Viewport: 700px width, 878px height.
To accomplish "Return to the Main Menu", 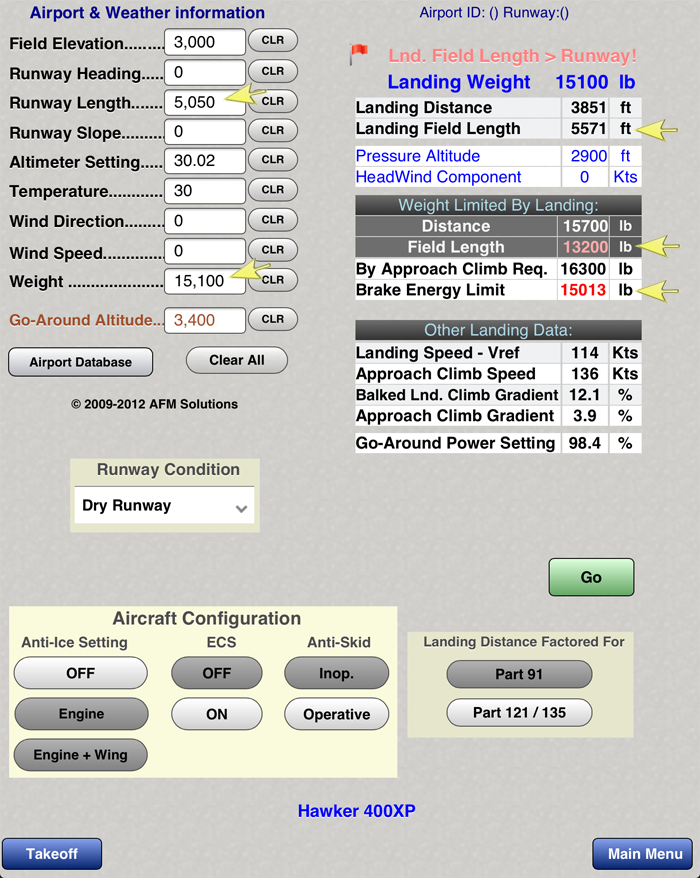I will tap(643, 854).
